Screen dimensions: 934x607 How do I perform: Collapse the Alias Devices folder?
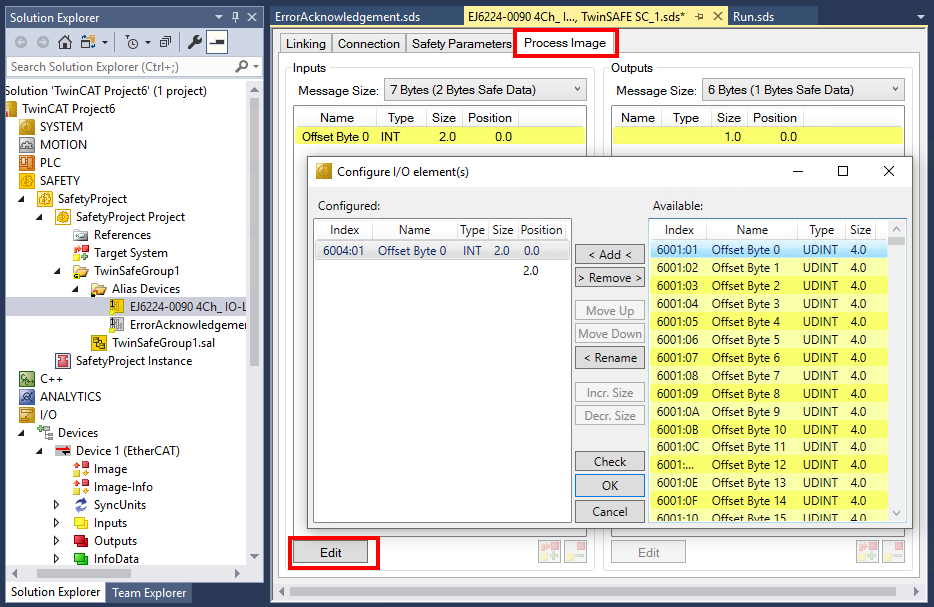76,289
